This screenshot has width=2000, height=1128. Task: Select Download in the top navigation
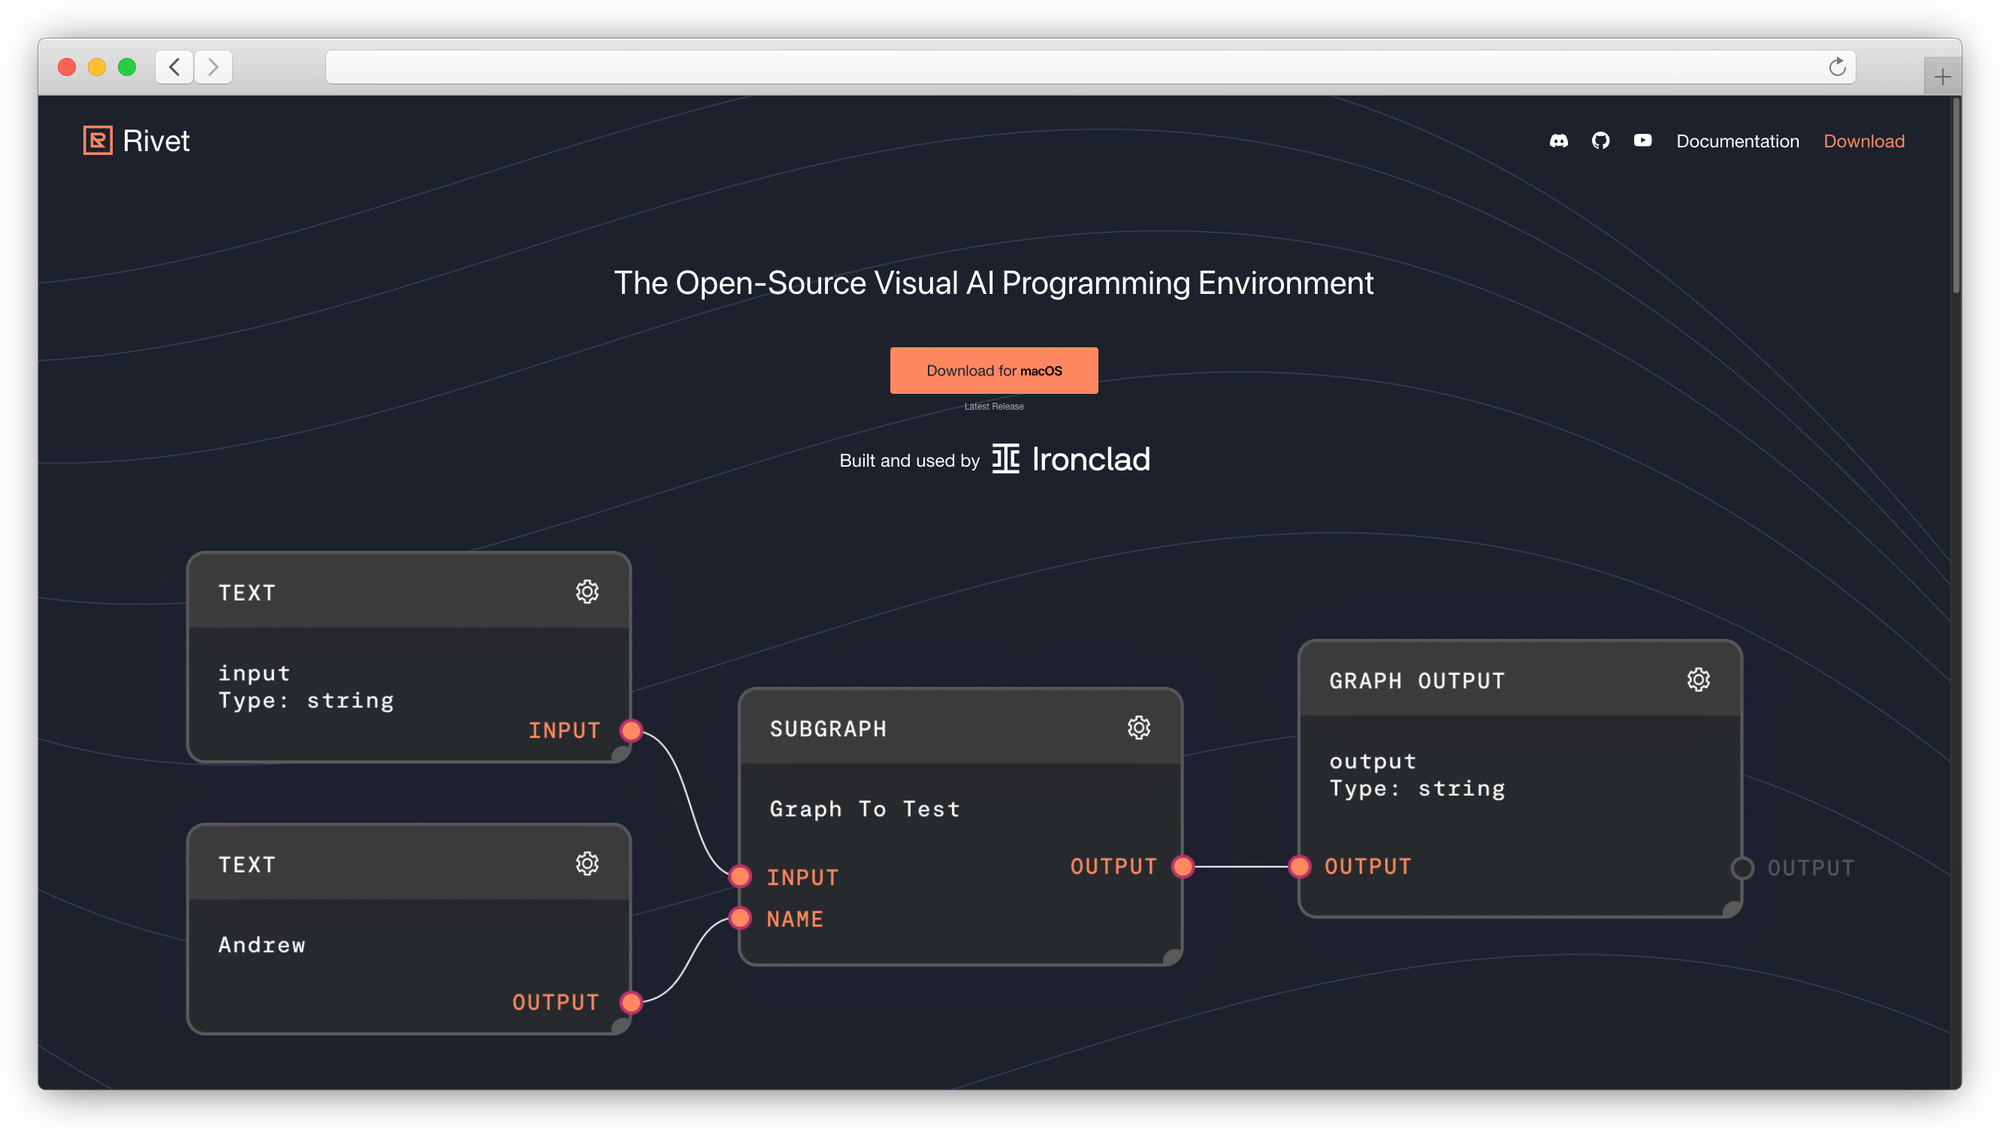[1863, 141]
